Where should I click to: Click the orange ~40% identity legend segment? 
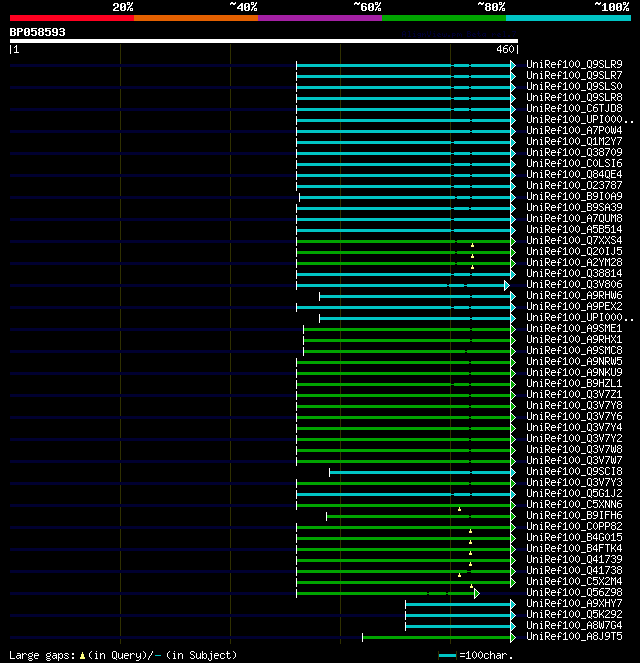(x=196, y=18)
